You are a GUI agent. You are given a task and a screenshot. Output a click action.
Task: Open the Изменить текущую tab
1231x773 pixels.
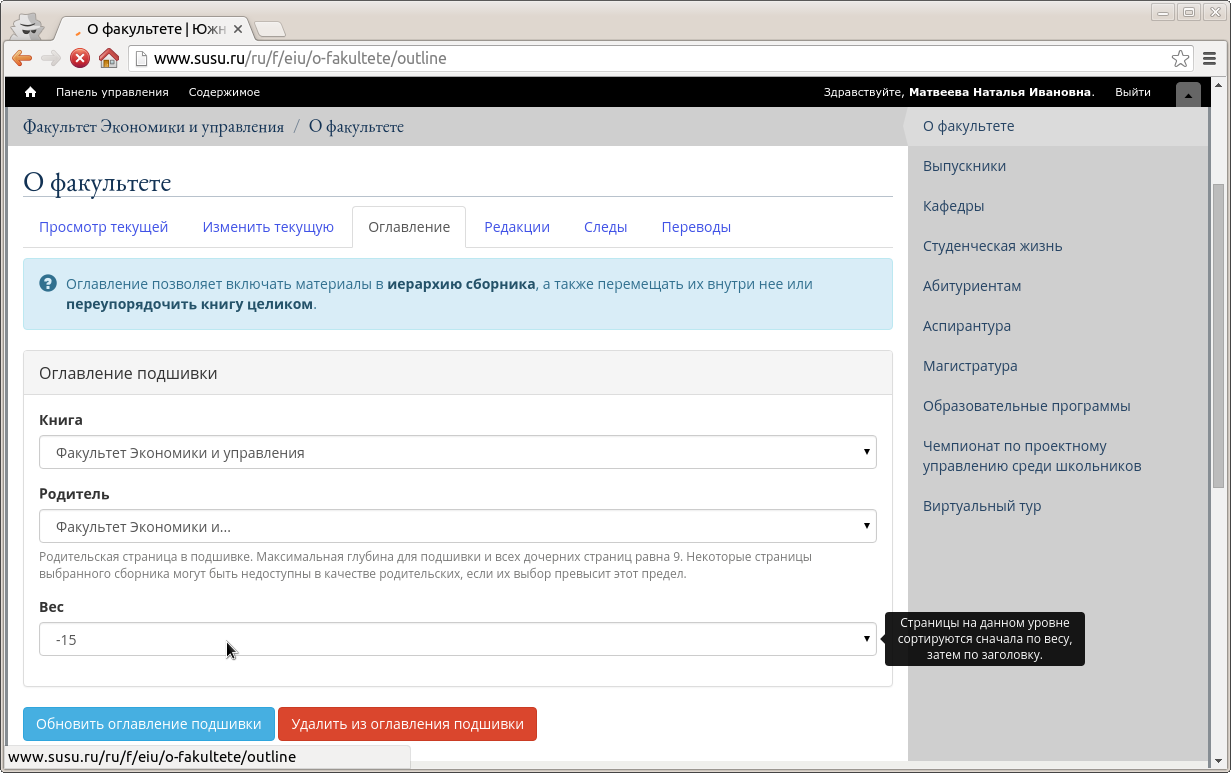(268, 227)
